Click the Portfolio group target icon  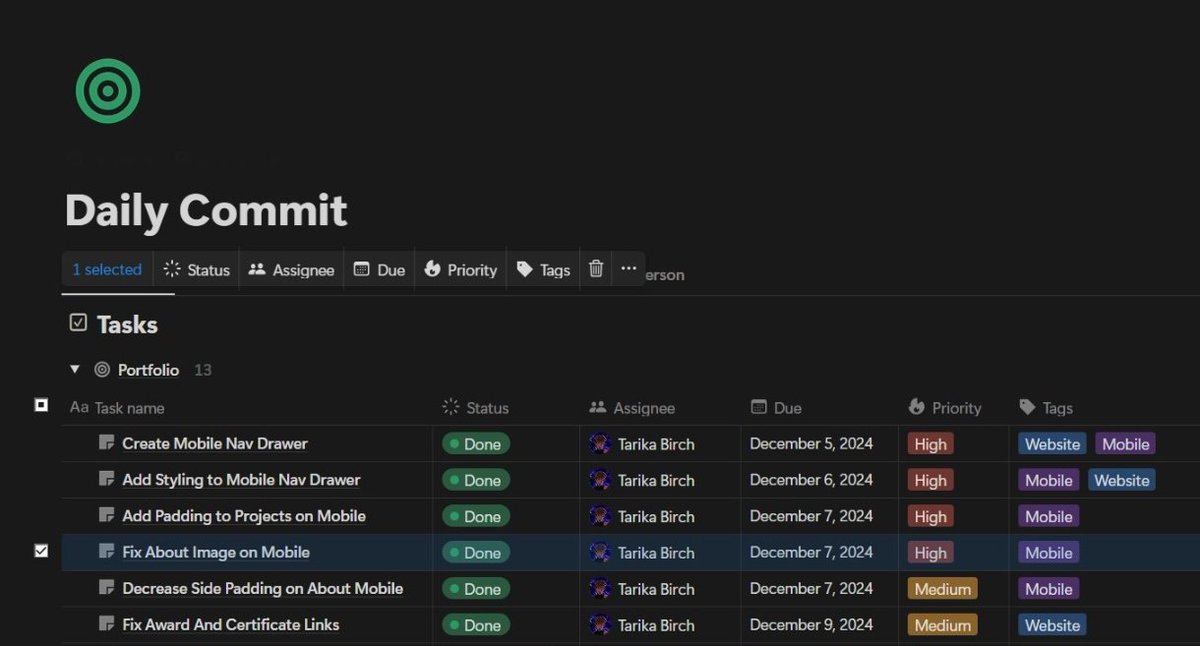pos(102,370)
